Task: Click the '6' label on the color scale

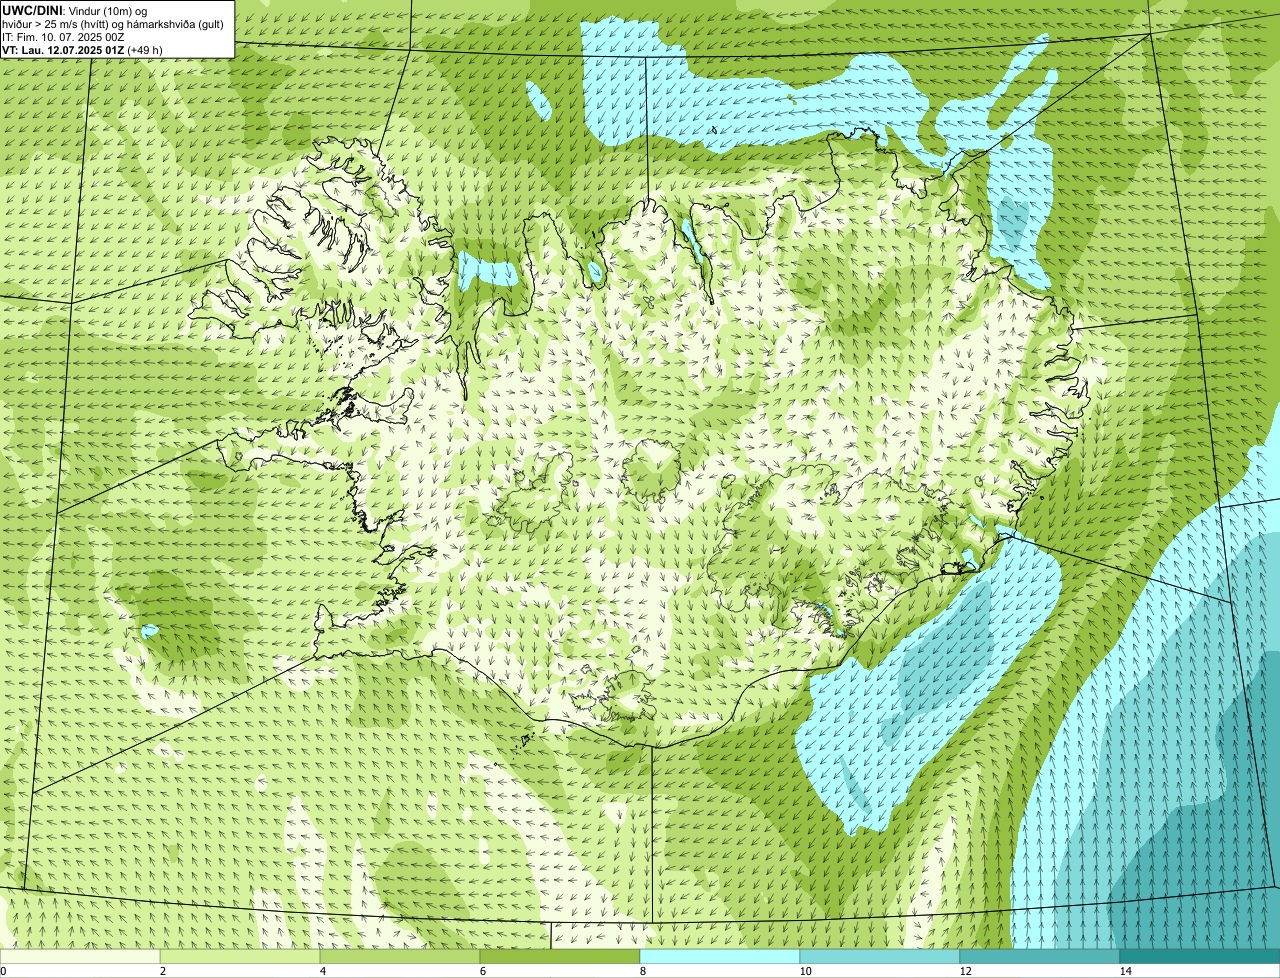Action: tap(482, 971)
